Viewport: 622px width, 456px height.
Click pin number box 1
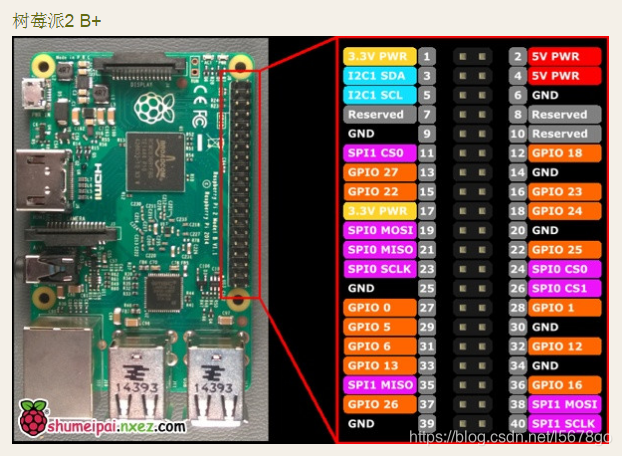[427, 56]
